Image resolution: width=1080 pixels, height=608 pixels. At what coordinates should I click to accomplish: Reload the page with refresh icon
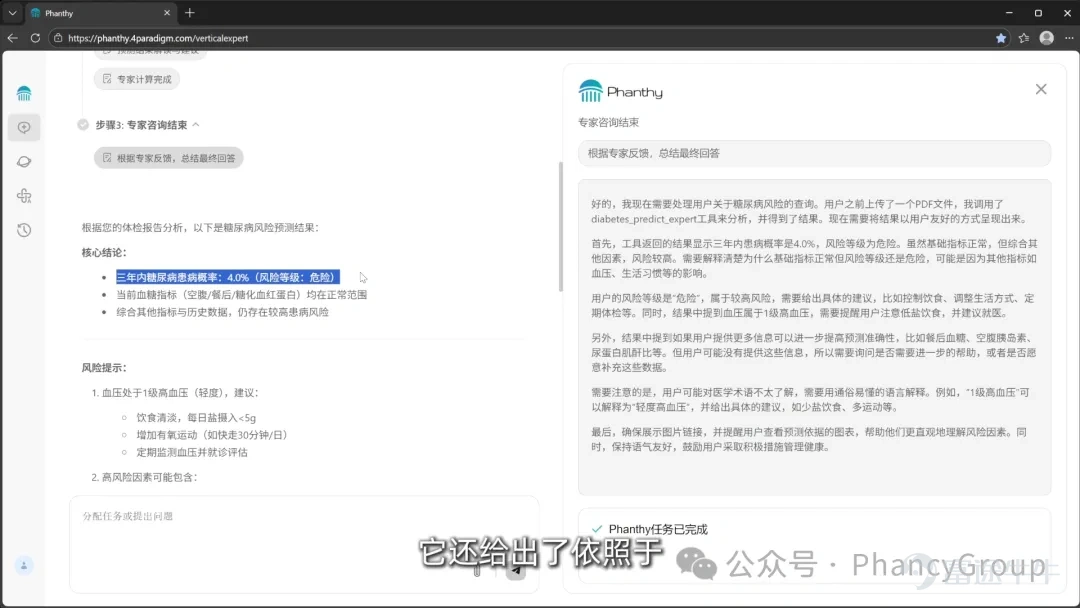(35, 38)
